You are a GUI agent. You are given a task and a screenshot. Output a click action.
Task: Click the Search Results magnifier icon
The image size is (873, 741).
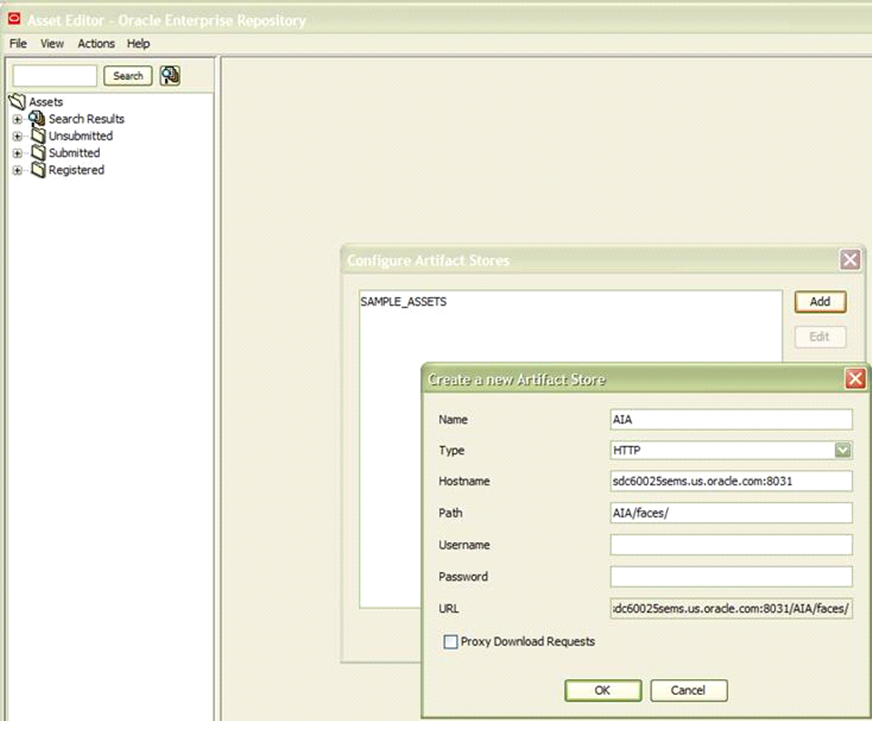(37, 119)
